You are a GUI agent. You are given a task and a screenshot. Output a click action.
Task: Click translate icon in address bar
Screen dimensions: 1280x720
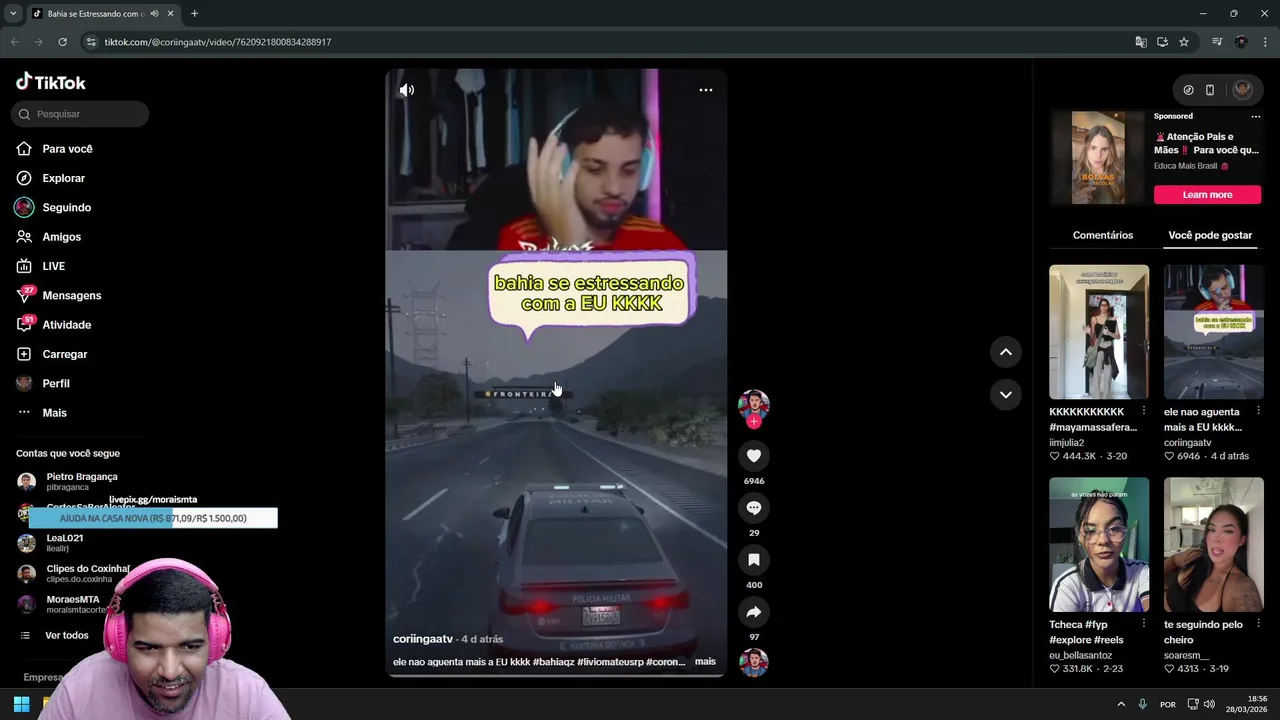[1141, 42]
